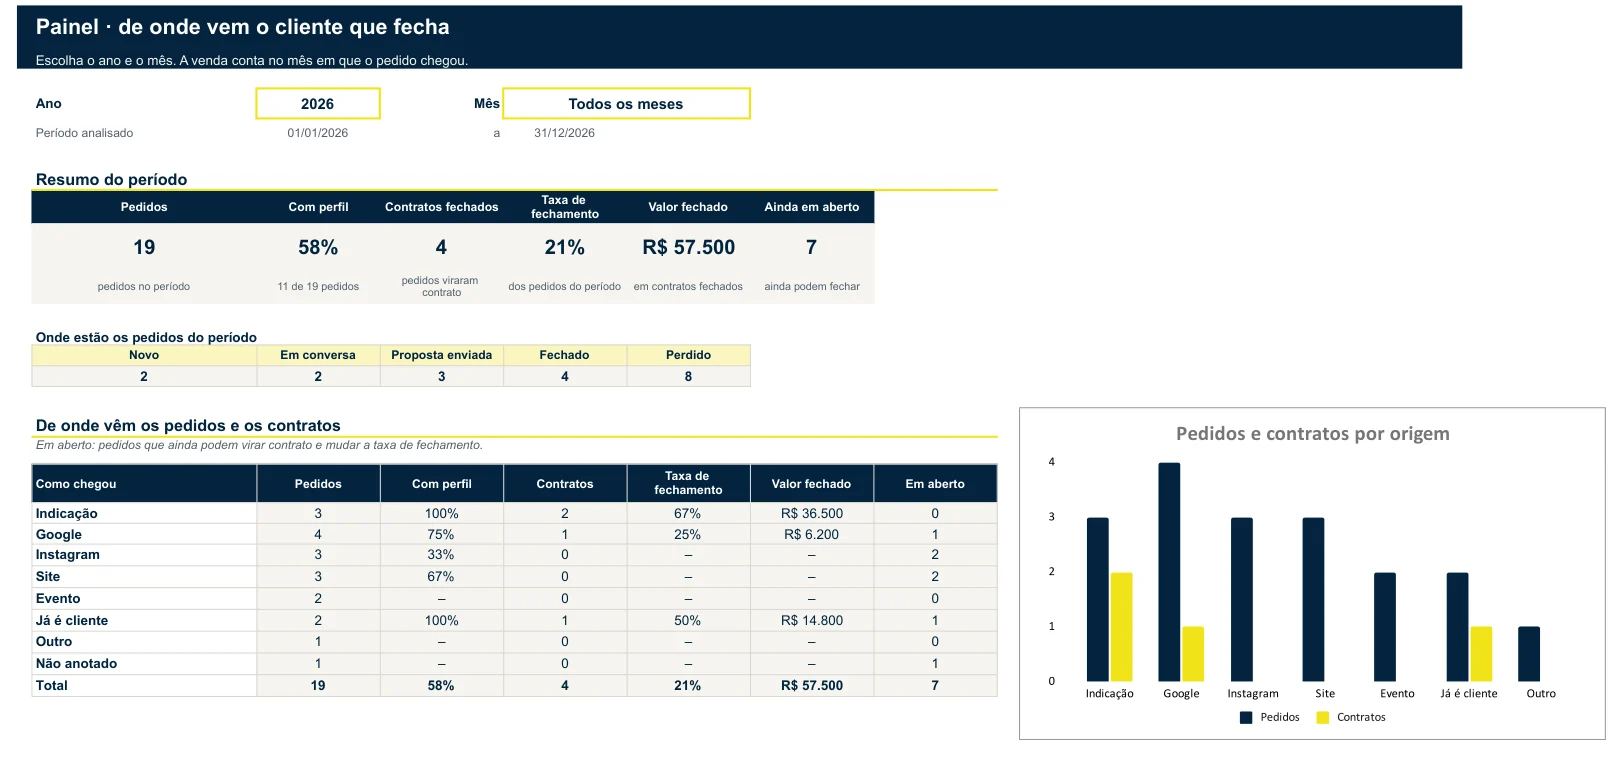Select the Com perfil value 58% in summary

pos(318,247)
